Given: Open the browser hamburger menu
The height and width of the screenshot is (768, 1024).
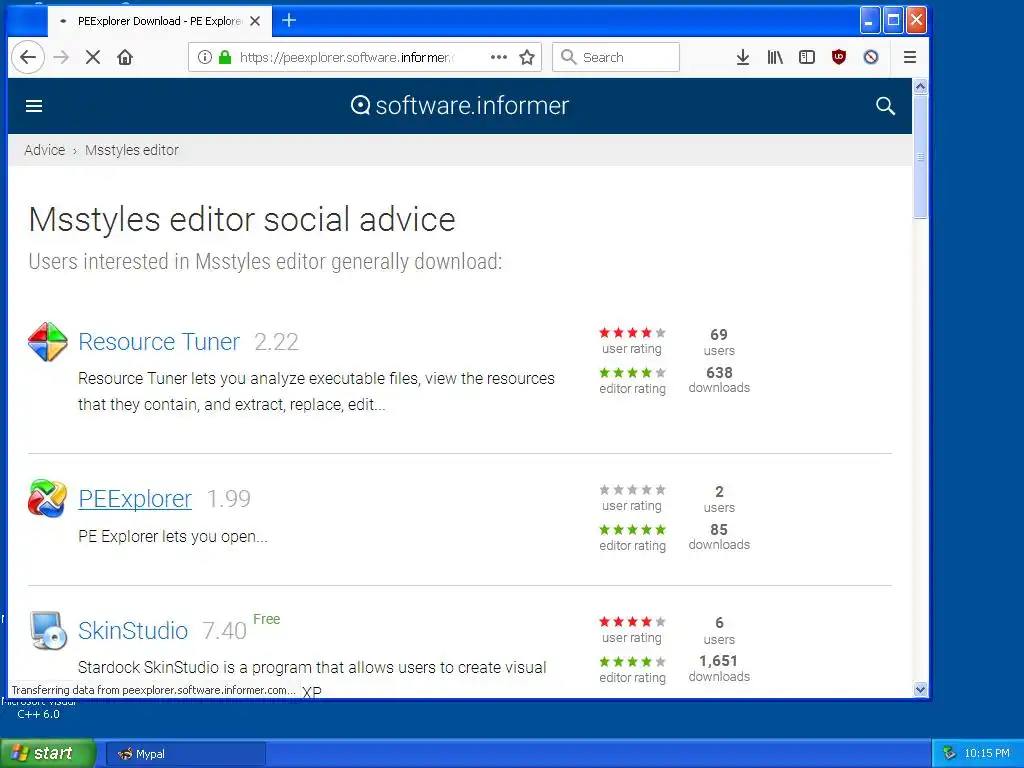Looking at the screenshot, I should pyautogui.click(x=910, y=57).
